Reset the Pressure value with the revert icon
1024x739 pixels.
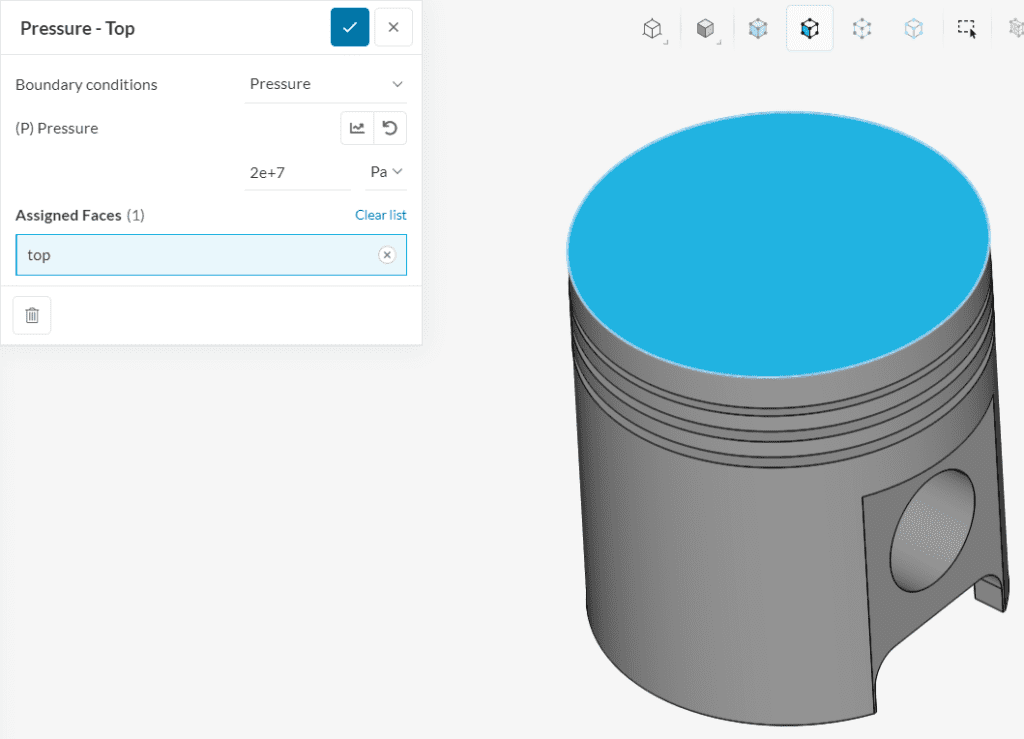coord(391,128)
